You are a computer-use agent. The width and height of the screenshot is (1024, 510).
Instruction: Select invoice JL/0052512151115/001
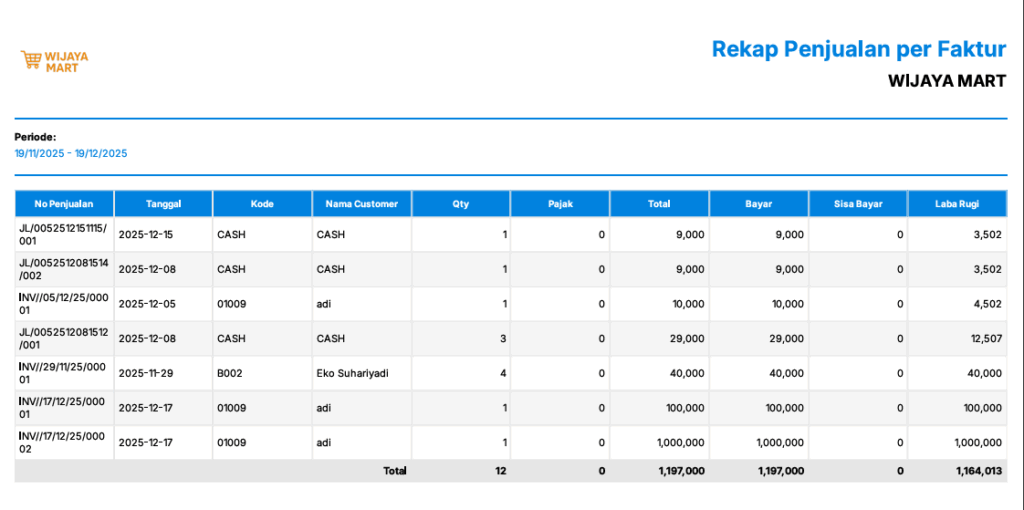pos(63,234)
